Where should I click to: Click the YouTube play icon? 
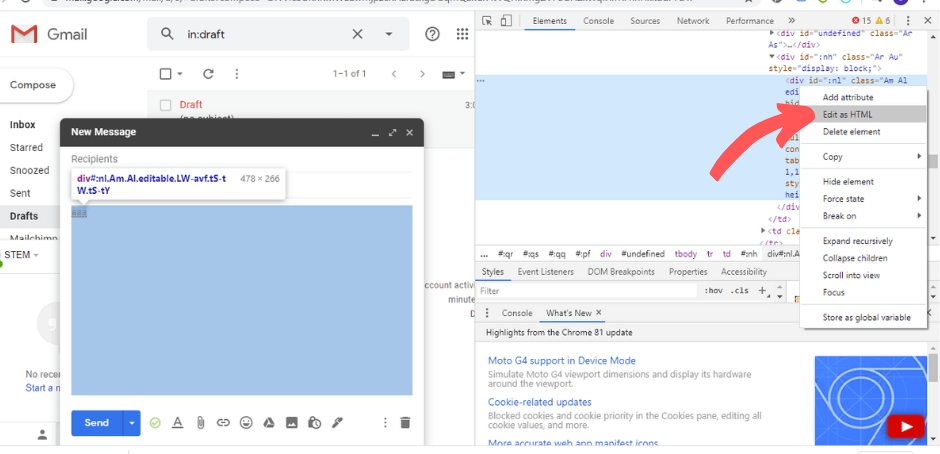point(906,426)
